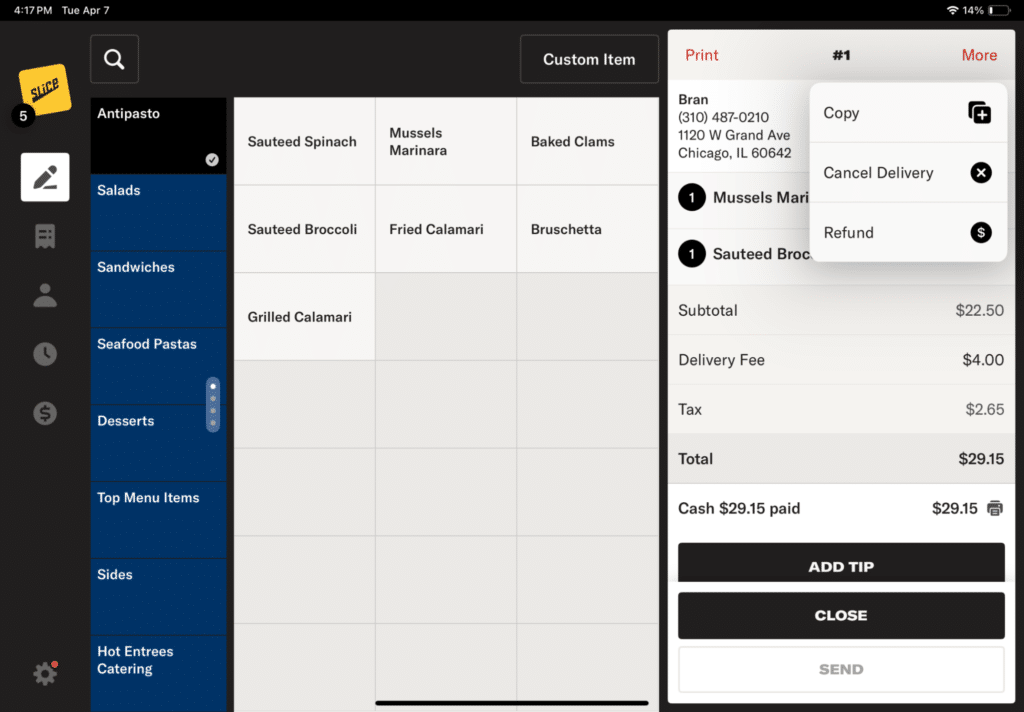Click the customer name Bran
The height and width of the screenshot is (712, 1024).
click(x=693, y=99)
